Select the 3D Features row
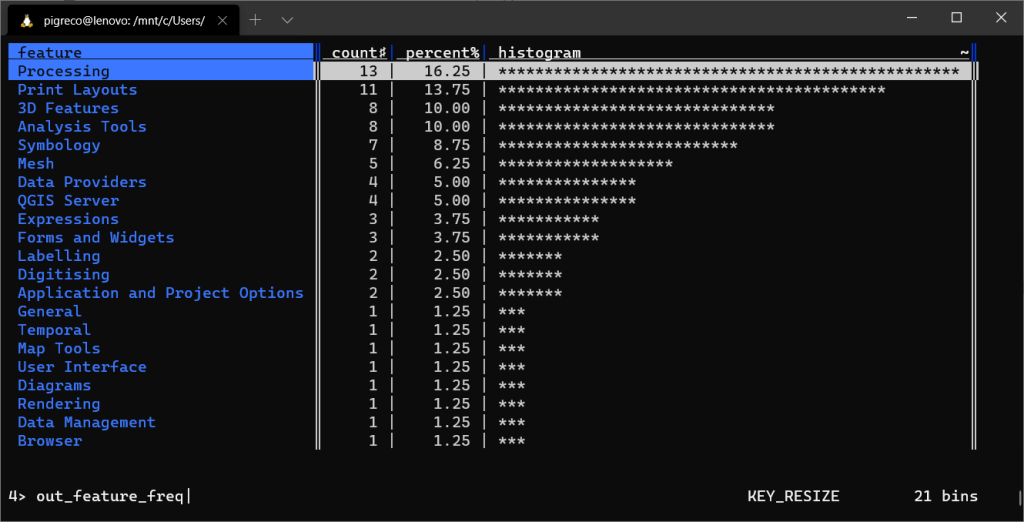Image resolution: width=1024 pixels, height=522 pixels. (68, 108)
